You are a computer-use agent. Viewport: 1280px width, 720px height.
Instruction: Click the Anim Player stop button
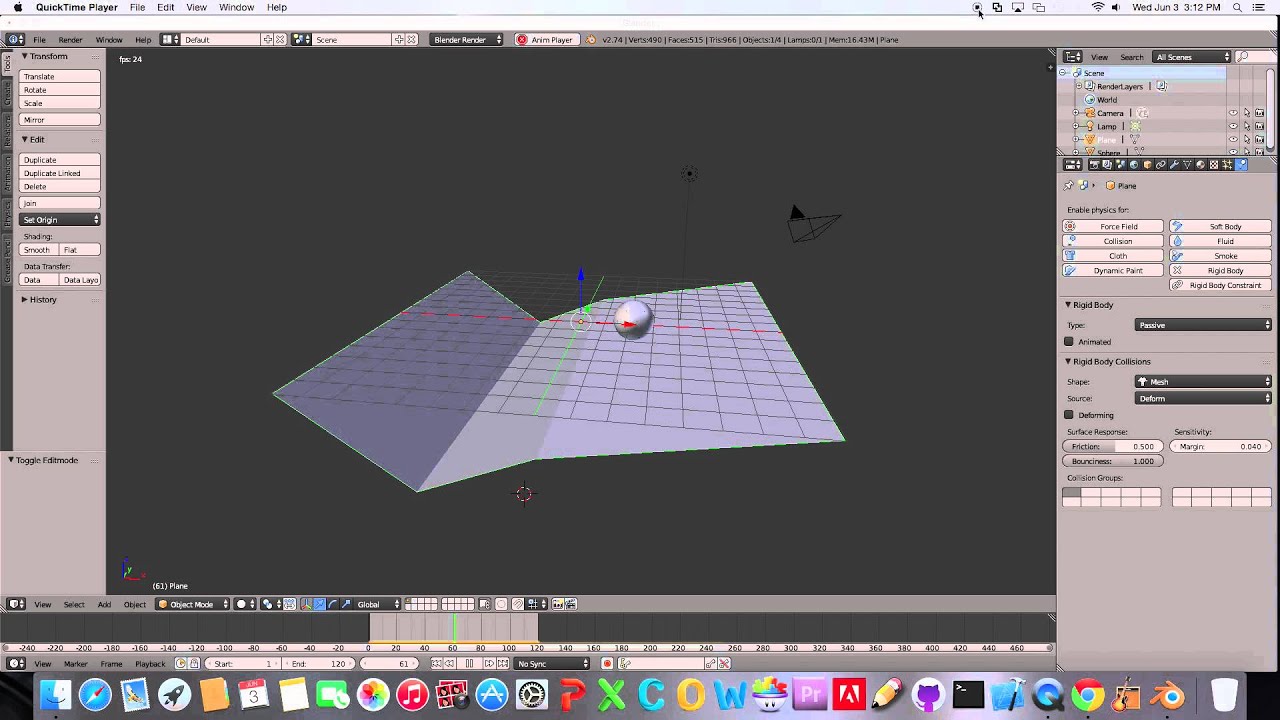pyautogui.click(x=545, y=40)
